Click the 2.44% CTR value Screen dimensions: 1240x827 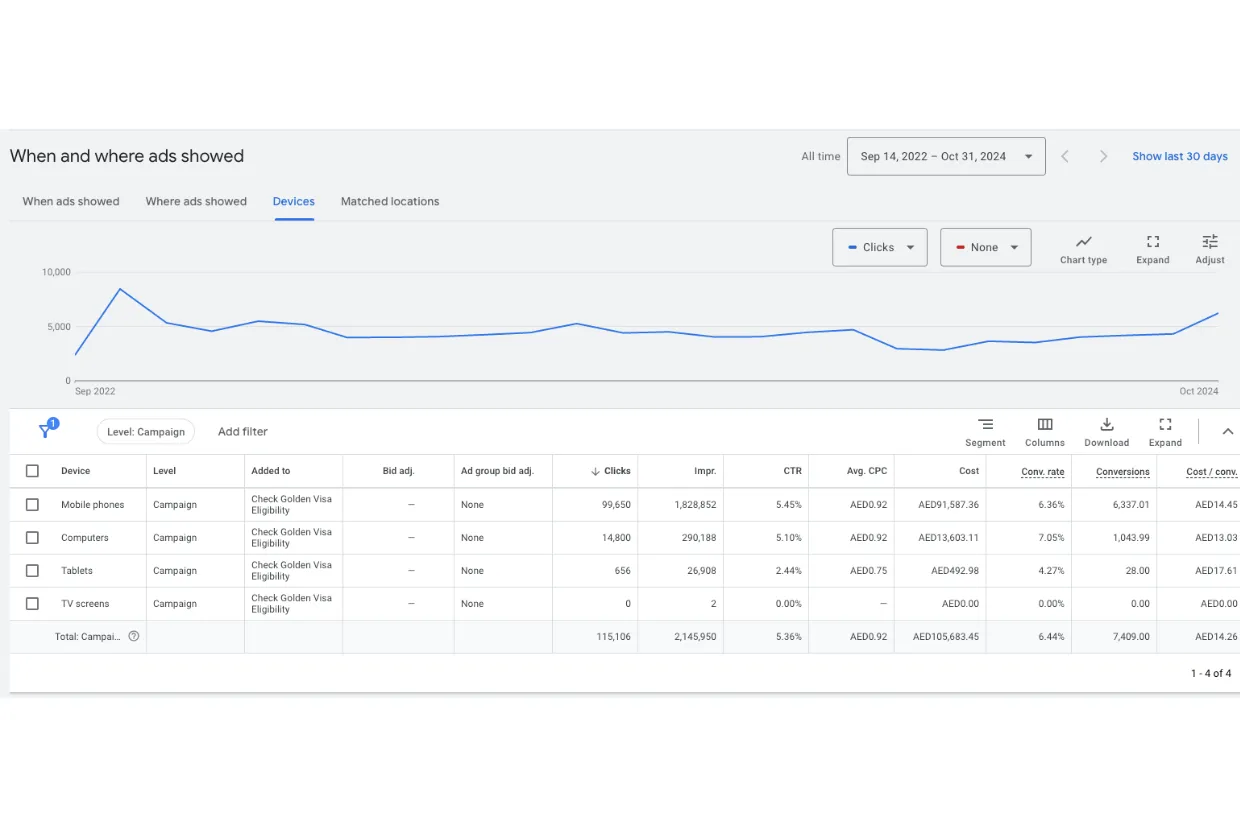point(789,571)
